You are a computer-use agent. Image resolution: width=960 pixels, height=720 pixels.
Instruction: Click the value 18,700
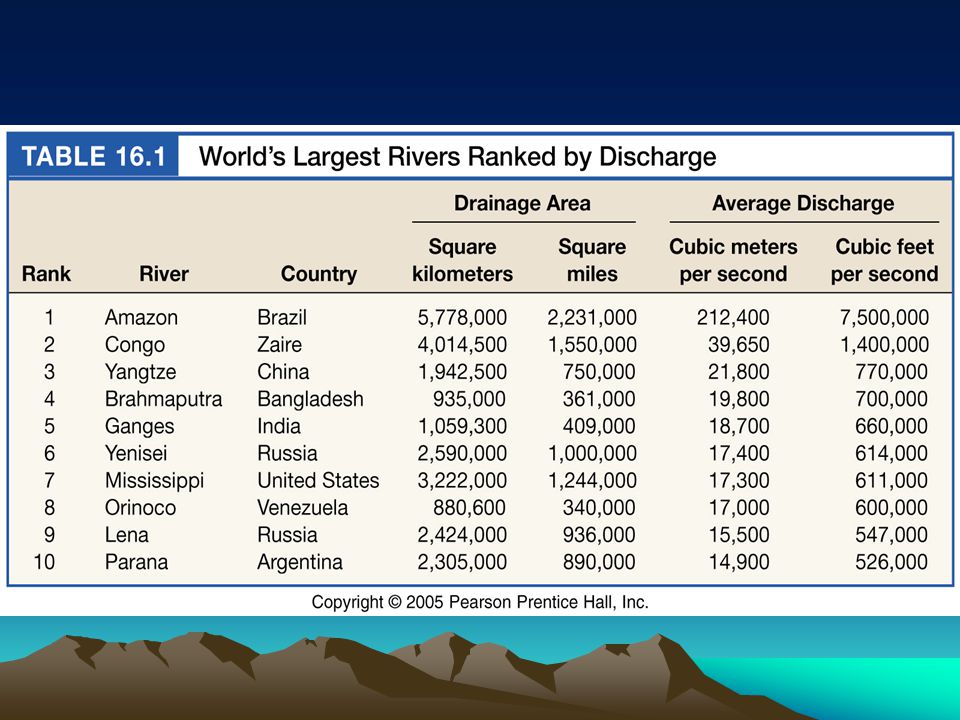tap(739, 427)
